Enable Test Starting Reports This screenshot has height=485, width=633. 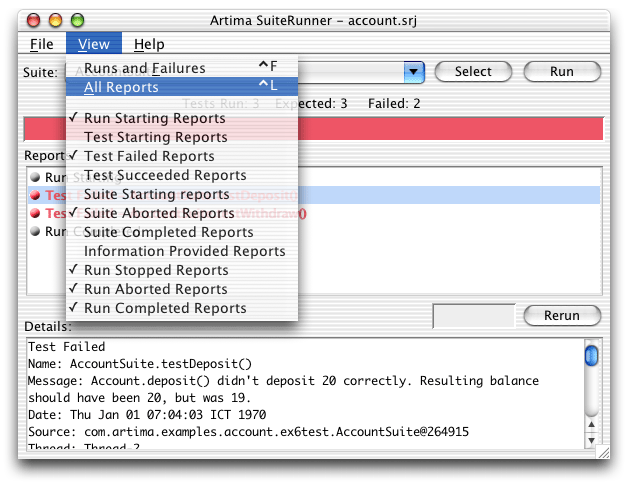tap(182, 137)
